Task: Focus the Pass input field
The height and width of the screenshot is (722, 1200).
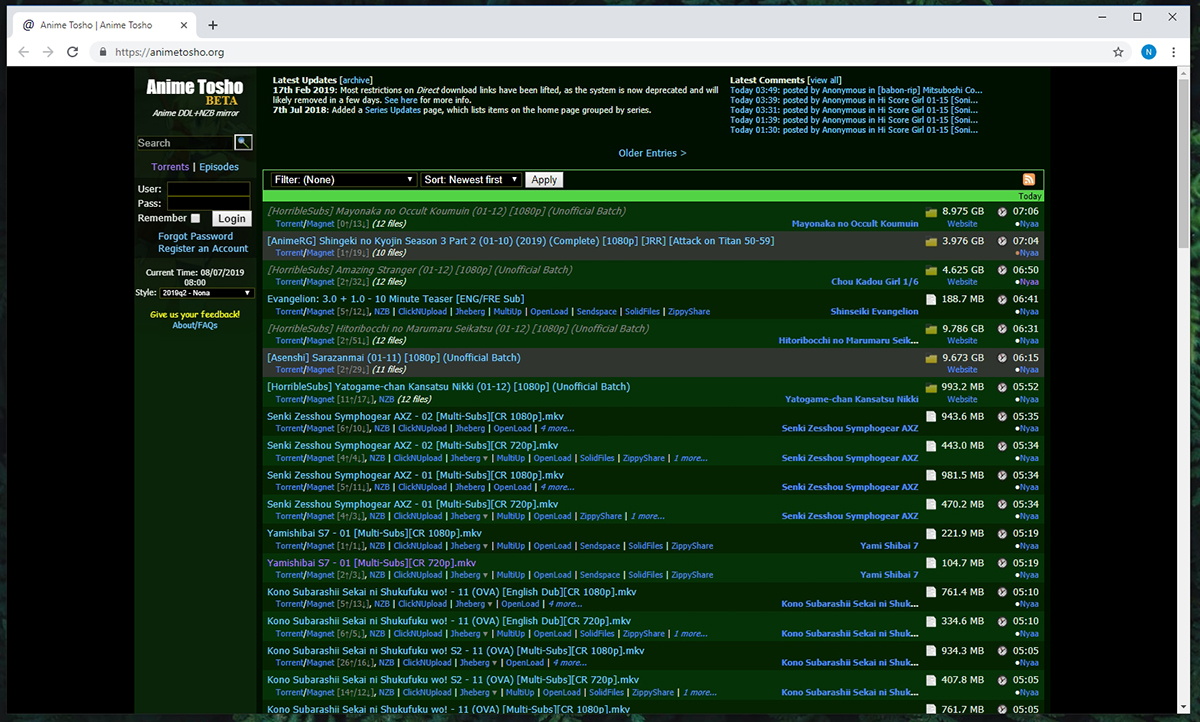Action: [208, 203]
